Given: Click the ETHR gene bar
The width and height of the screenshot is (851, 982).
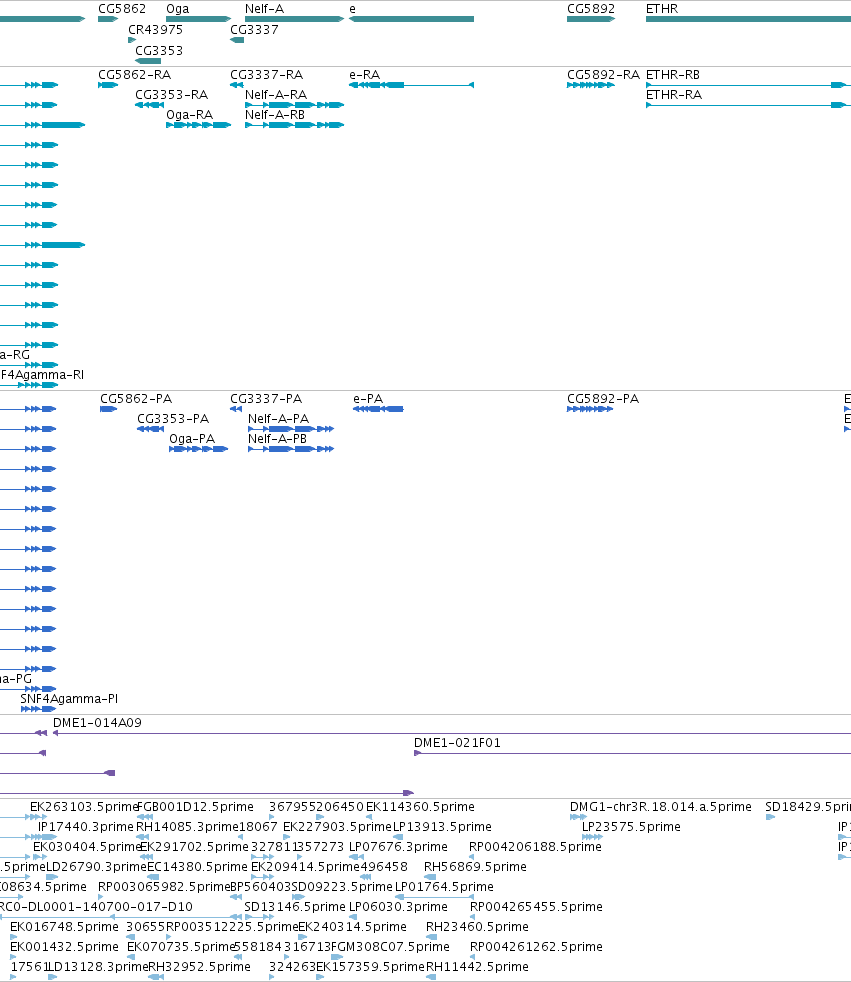Looking at the screenshot, I should pyautogui.click(x=748, y=19).
